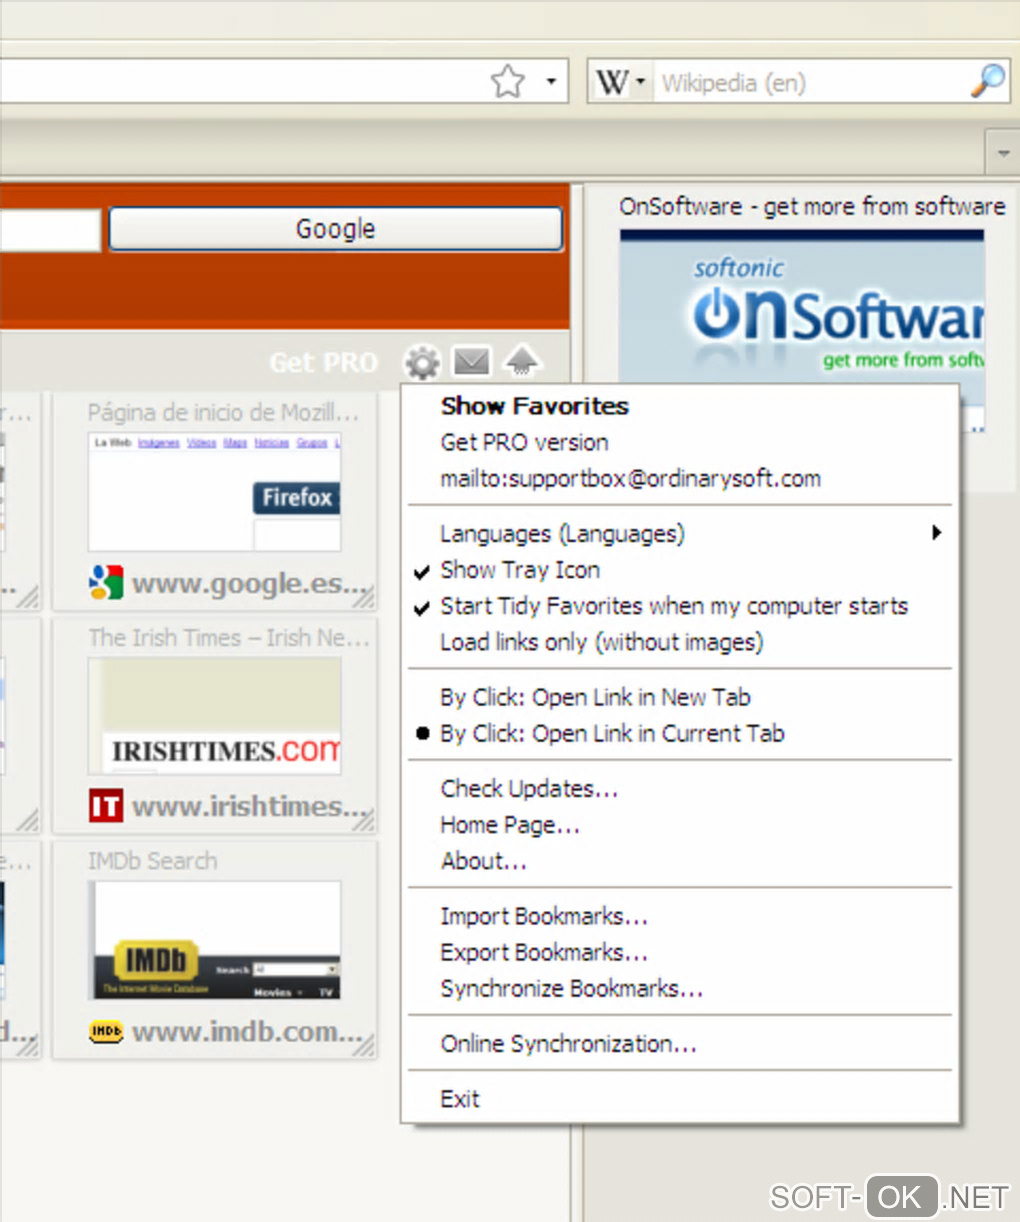Click the www.google.es link label
This screenshot has height=1222, width=1020.
248,582
